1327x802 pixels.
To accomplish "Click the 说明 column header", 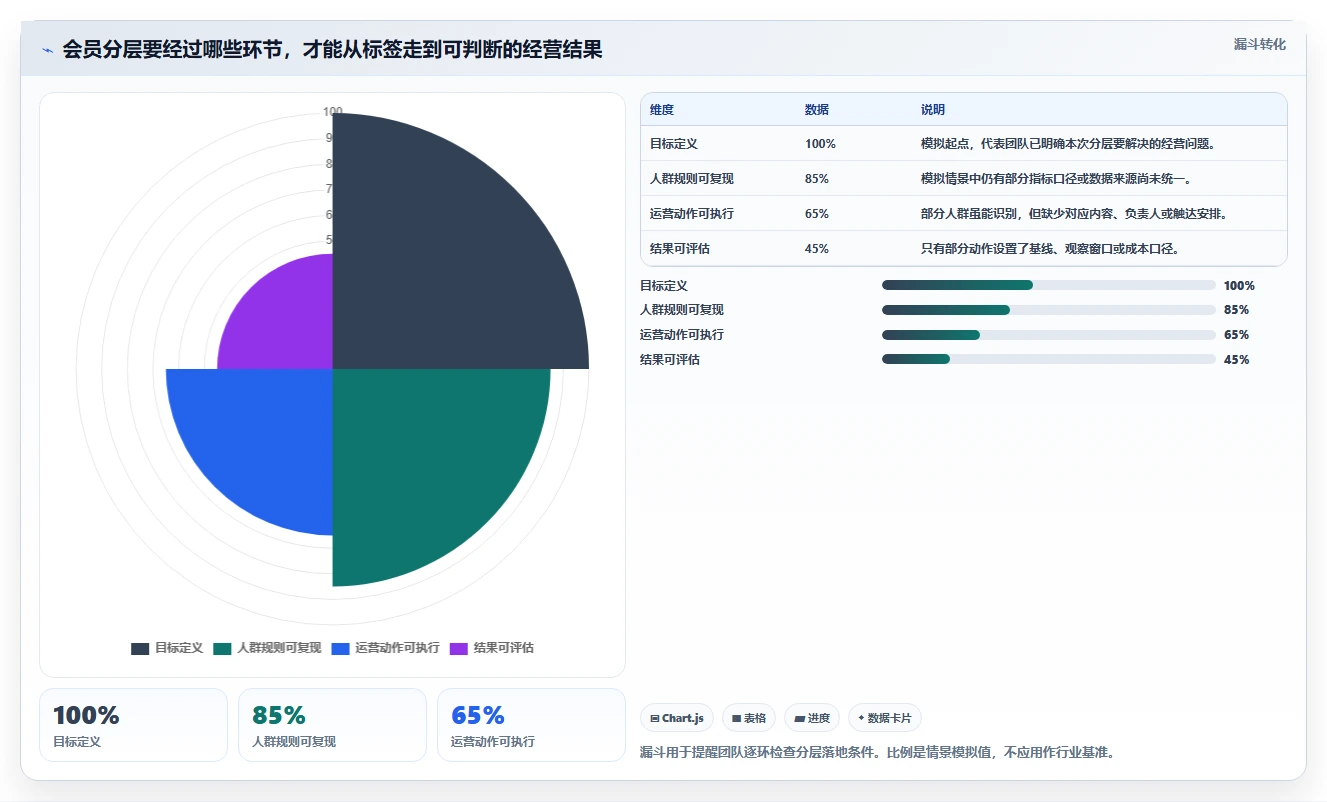I will pos(933,110).
